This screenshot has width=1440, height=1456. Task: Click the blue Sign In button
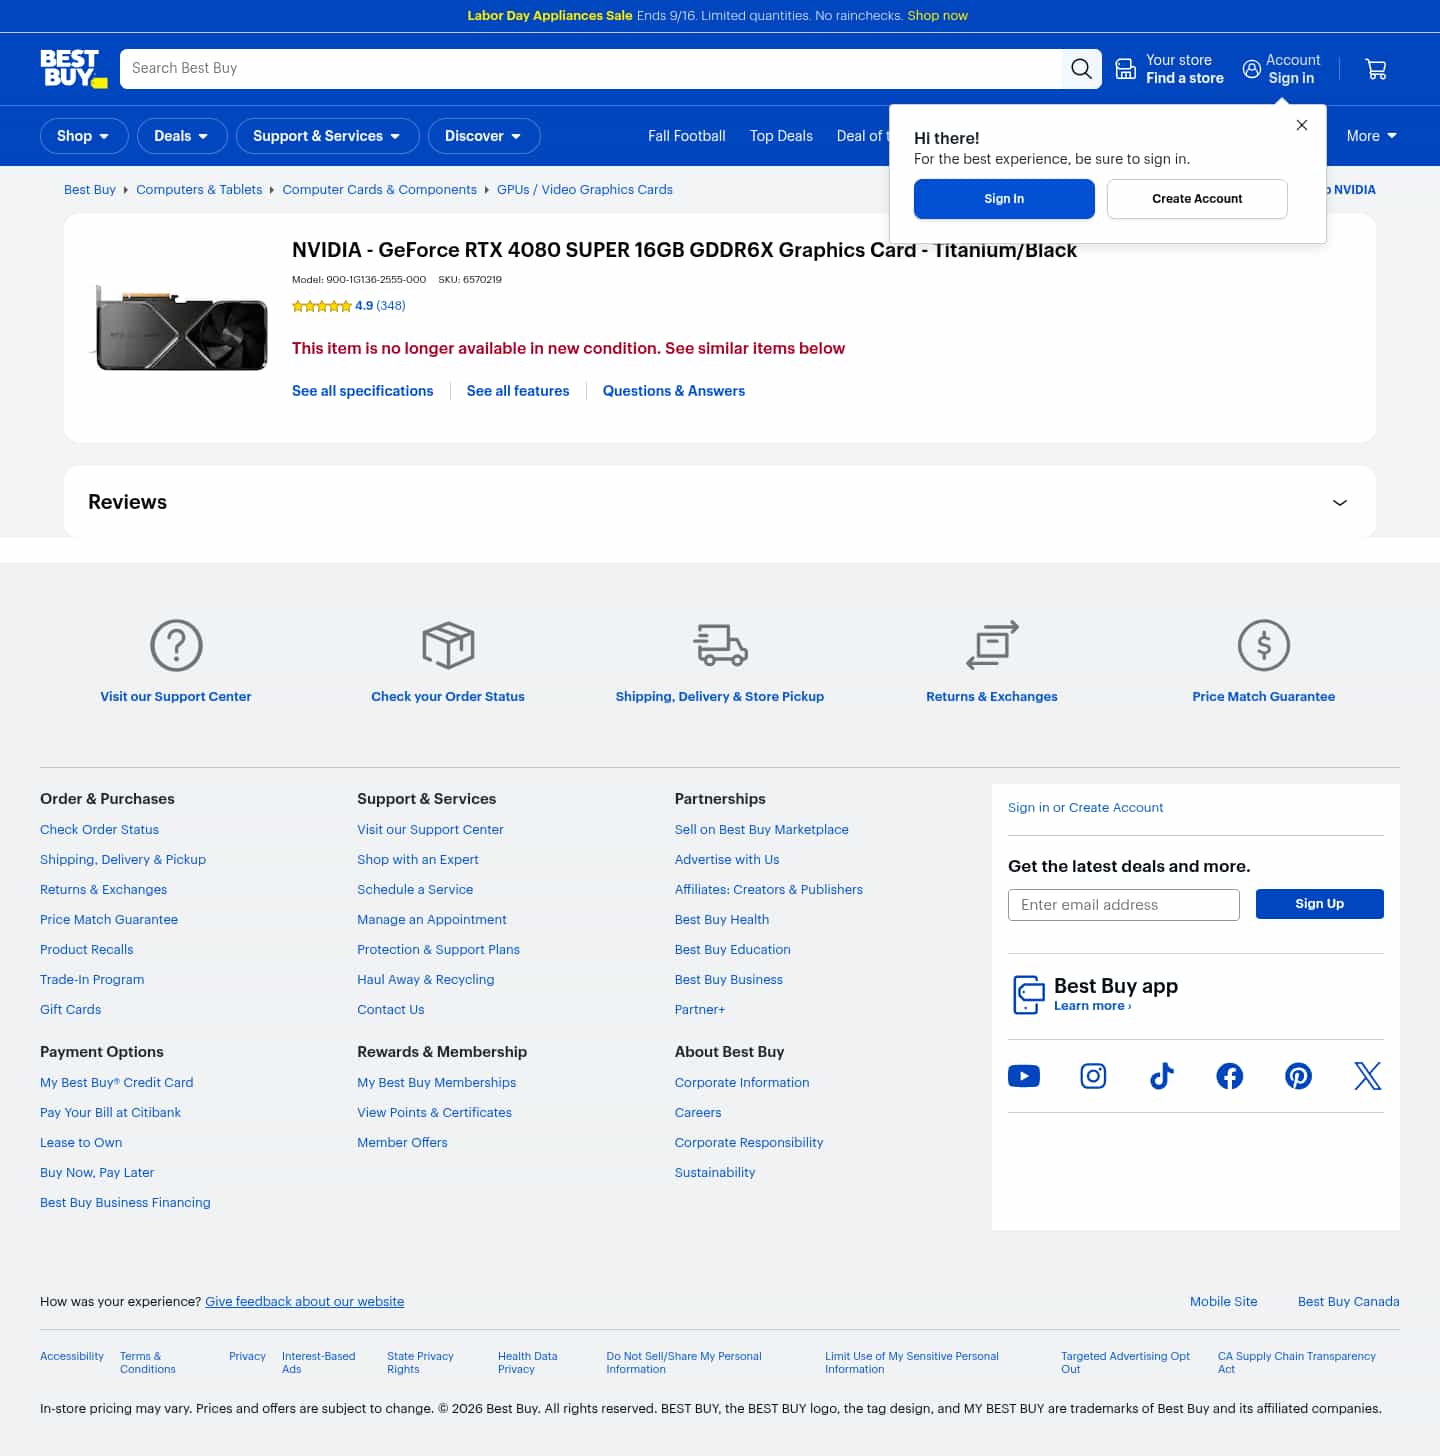coord(1004,199)
